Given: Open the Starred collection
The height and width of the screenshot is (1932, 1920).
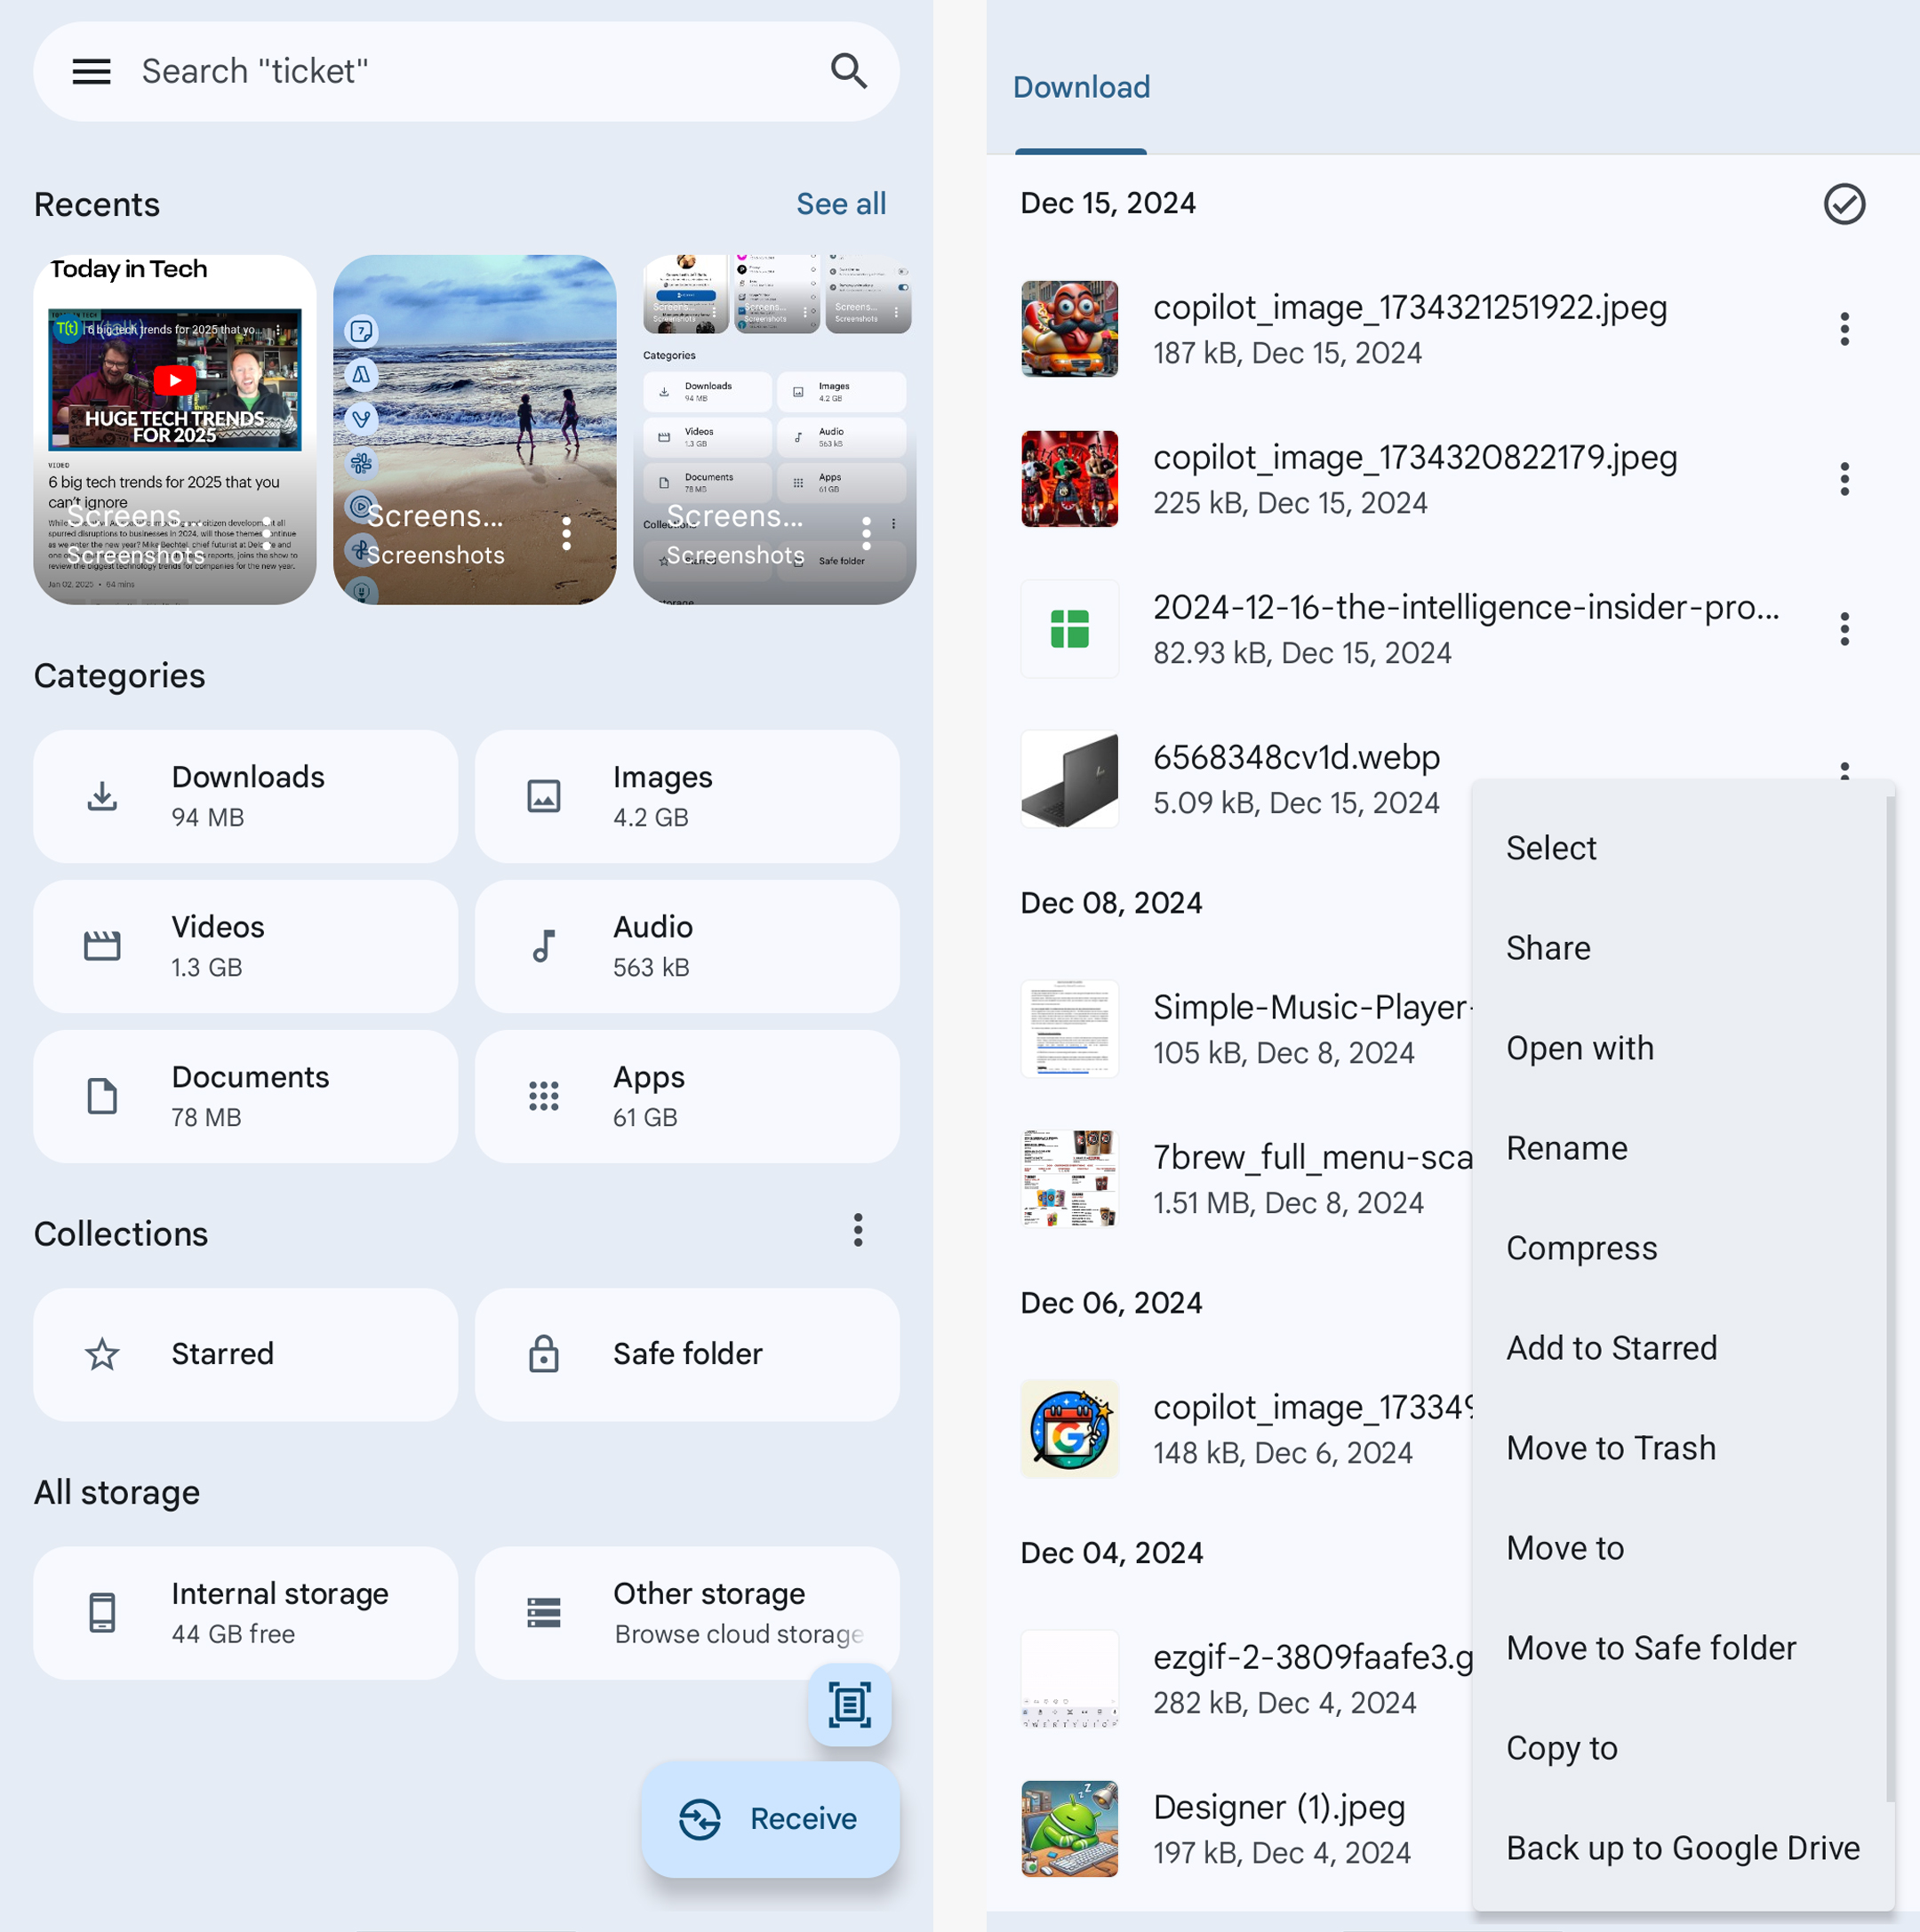Looking at the screenshot, I should 245,1354.
